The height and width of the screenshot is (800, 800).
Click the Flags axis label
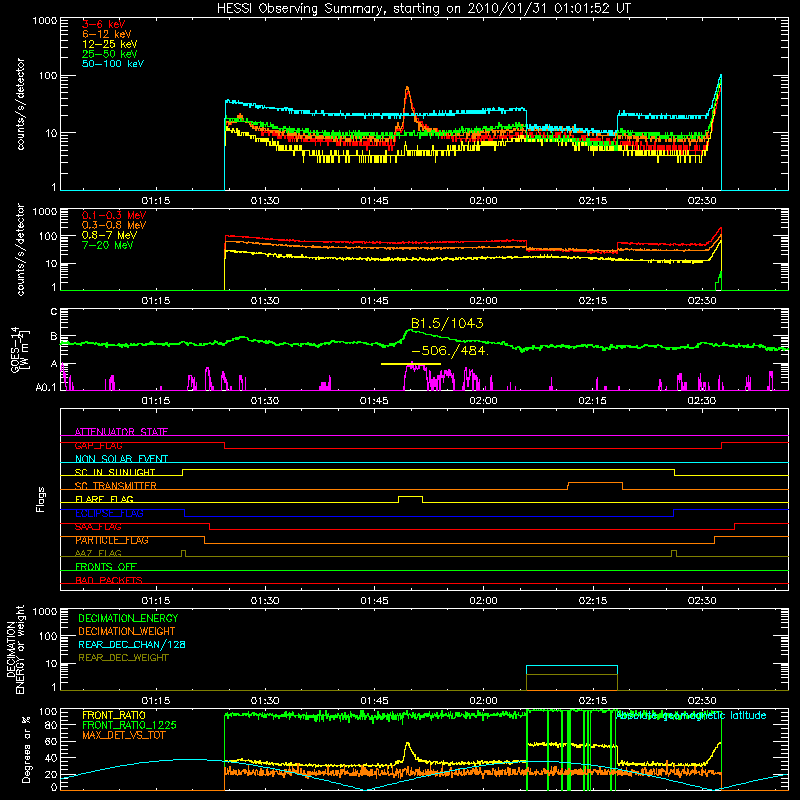pyautogui.click(x=41, y=499)
